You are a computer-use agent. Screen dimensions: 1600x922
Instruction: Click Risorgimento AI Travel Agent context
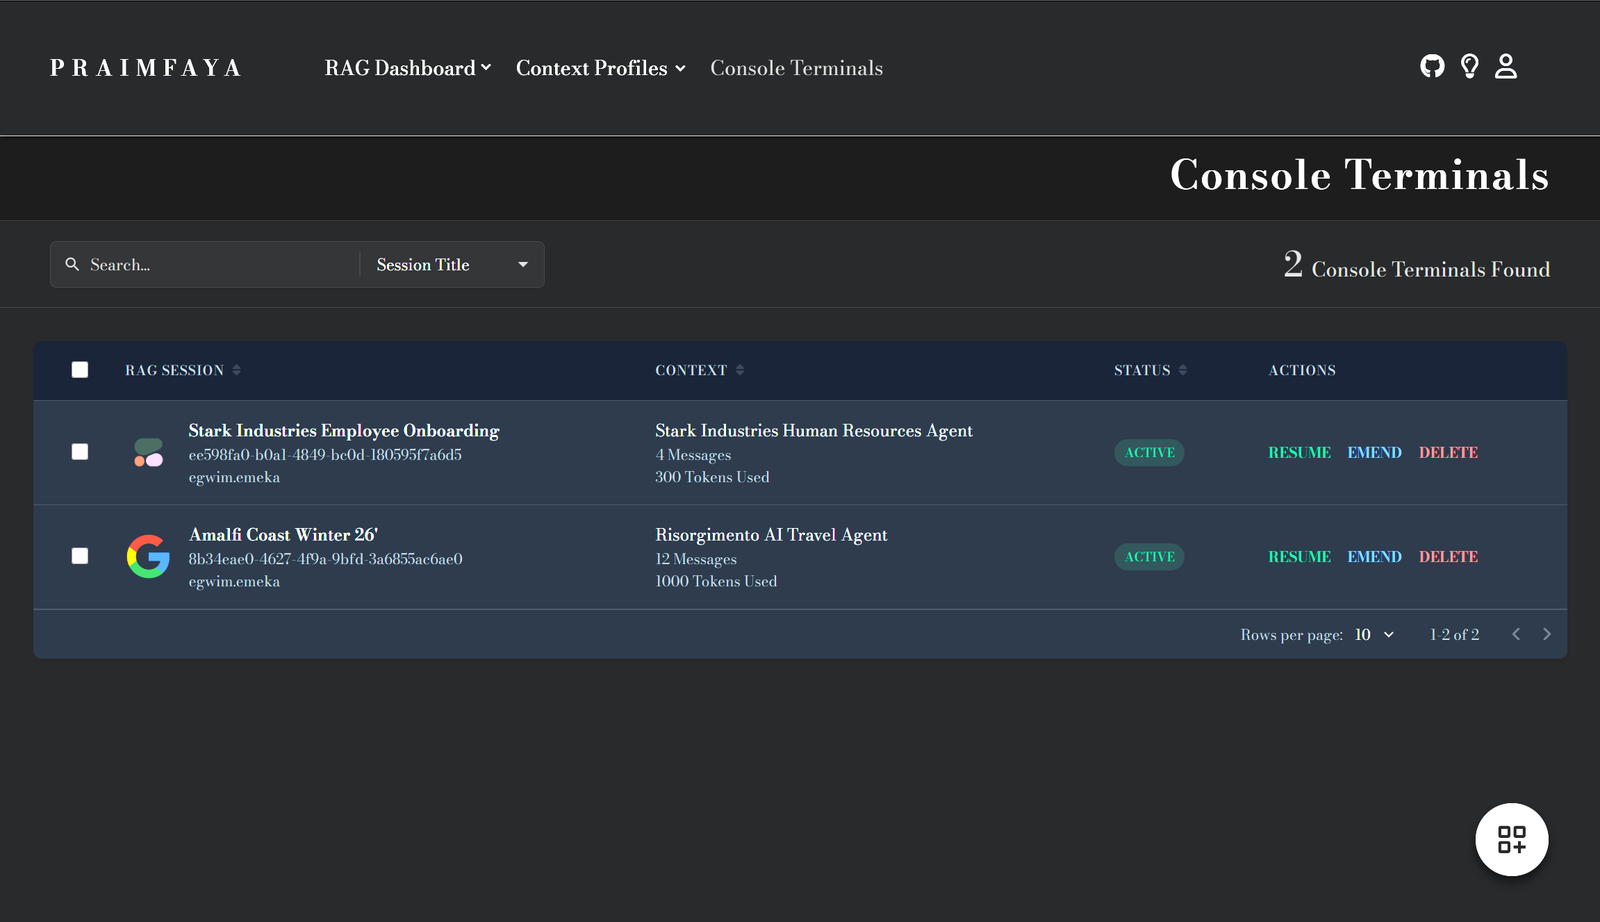(x=771, y=535)
